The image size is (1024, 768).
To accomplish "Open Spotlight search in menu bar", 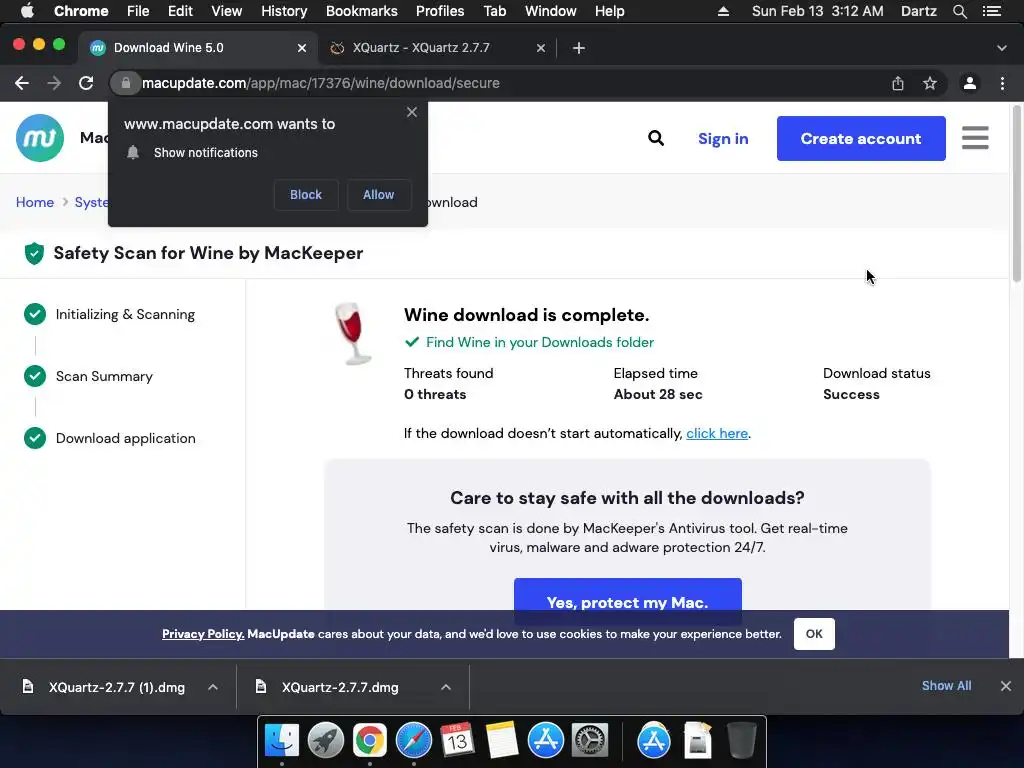I will tap(959, 11).
